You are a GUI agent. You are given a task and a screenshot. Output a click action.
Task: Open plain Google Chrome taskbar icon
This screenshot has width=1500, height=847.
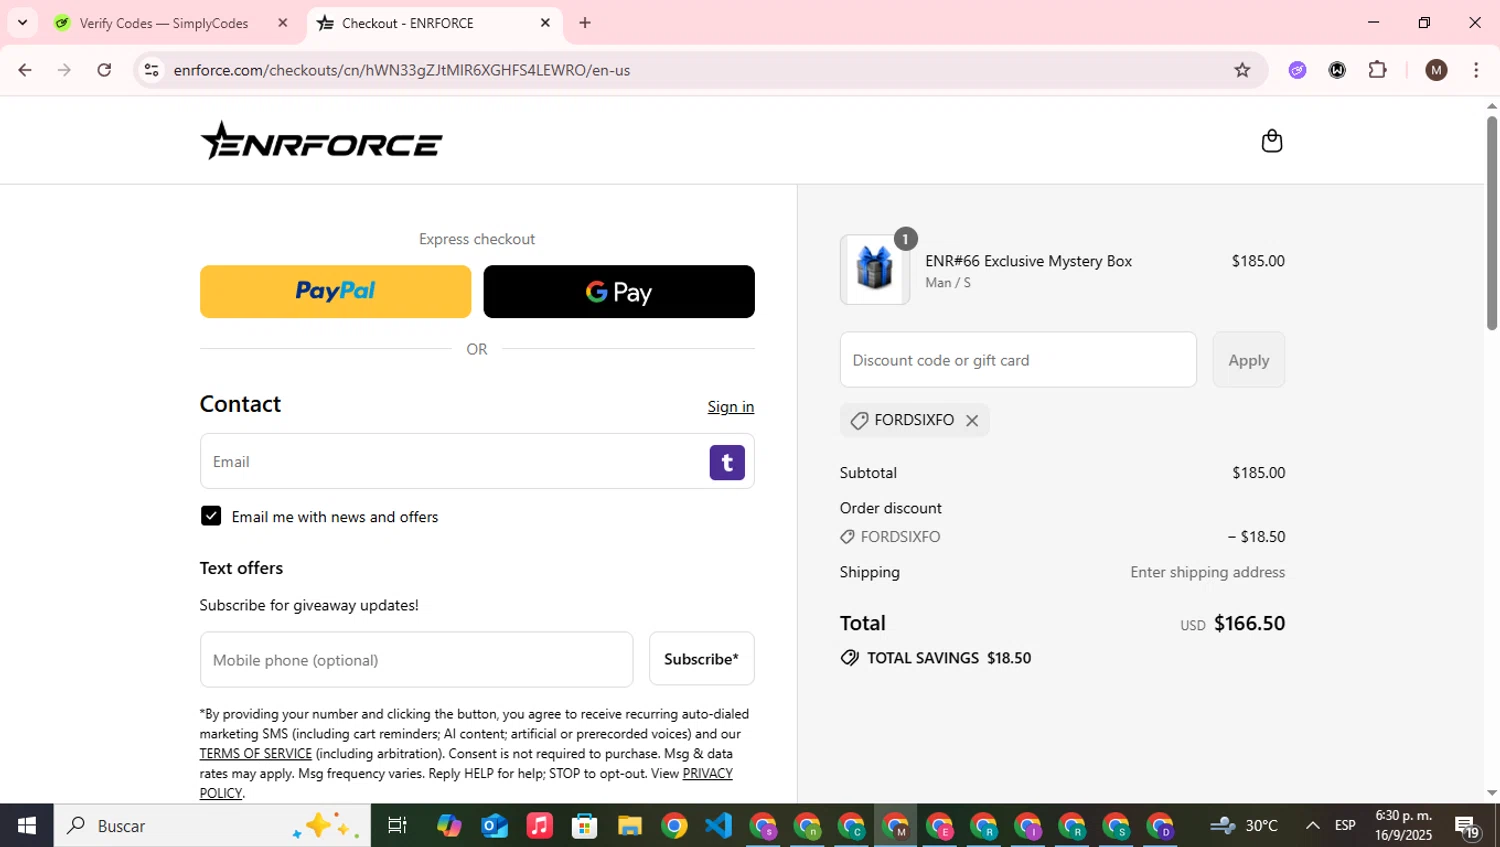674,826
